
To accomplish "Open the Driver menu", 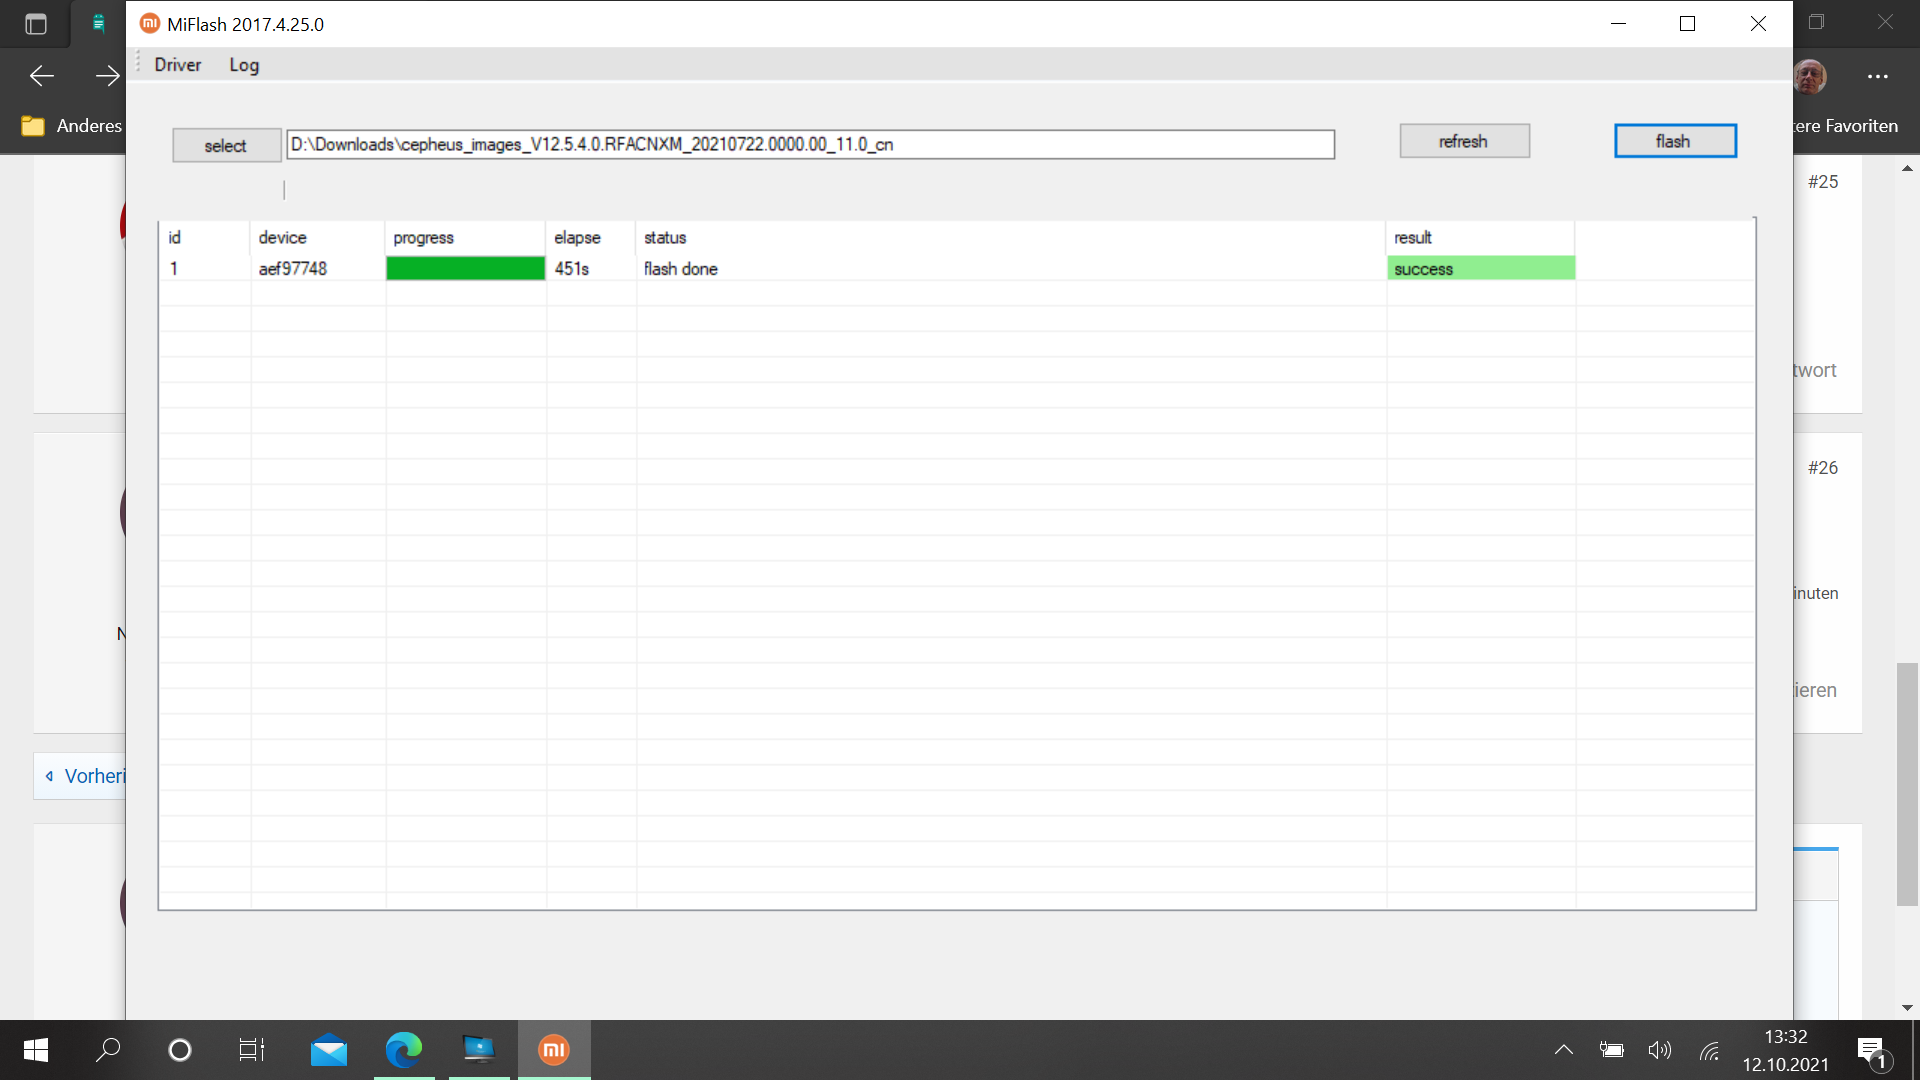I will pos(178,65).
